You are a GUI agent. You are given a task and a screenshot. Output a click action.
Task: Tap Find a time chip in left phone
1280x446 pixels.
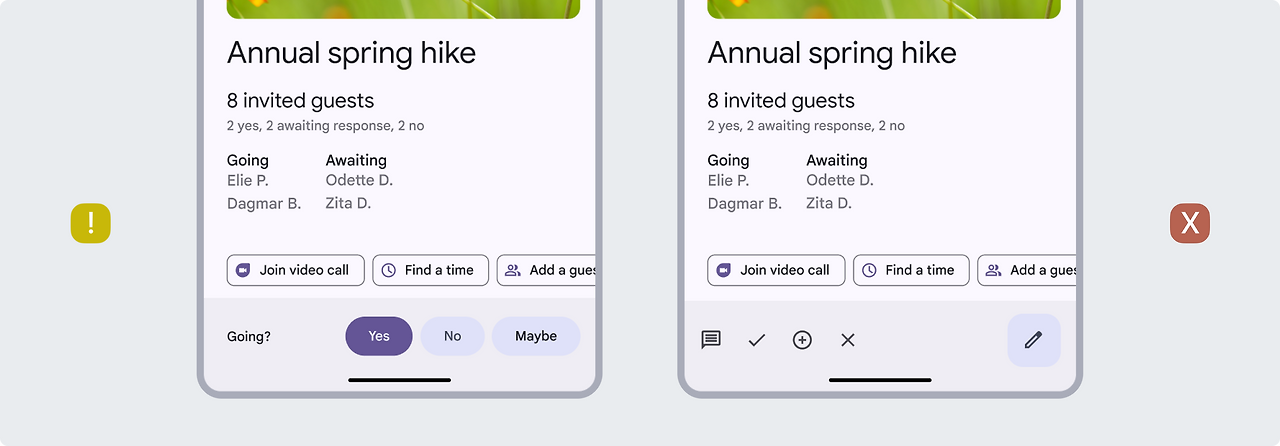[x=431, y=270]
